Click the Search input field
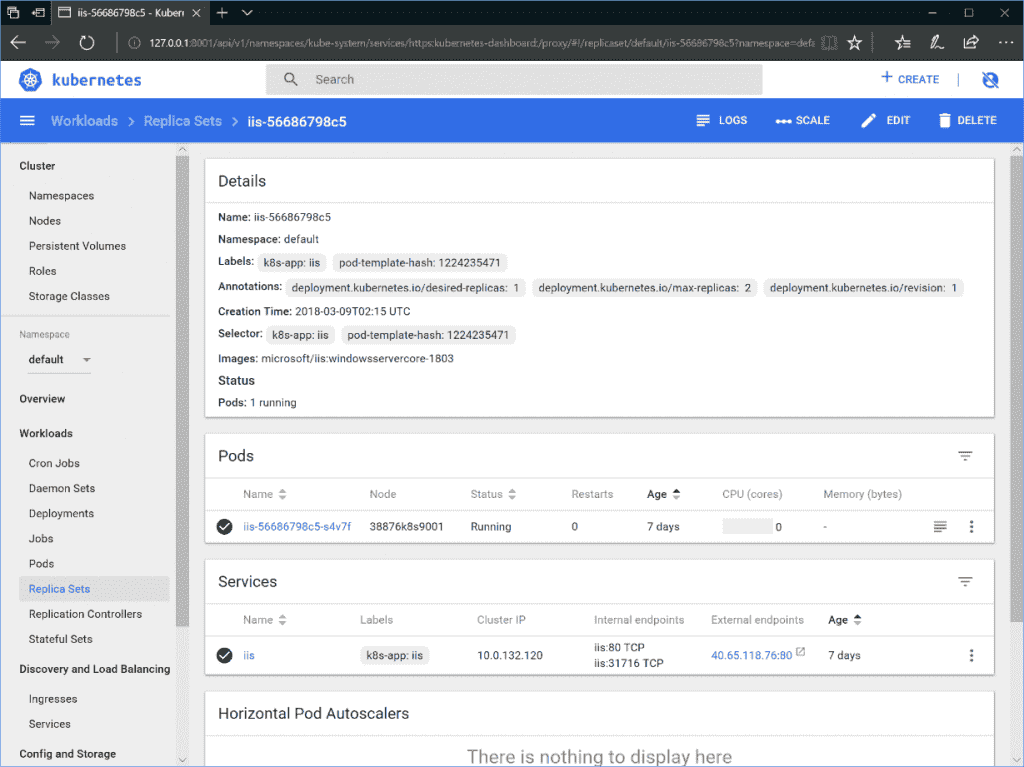This screenshot has width=1024, height=767. pyautogui.click(x=514, y=79)
